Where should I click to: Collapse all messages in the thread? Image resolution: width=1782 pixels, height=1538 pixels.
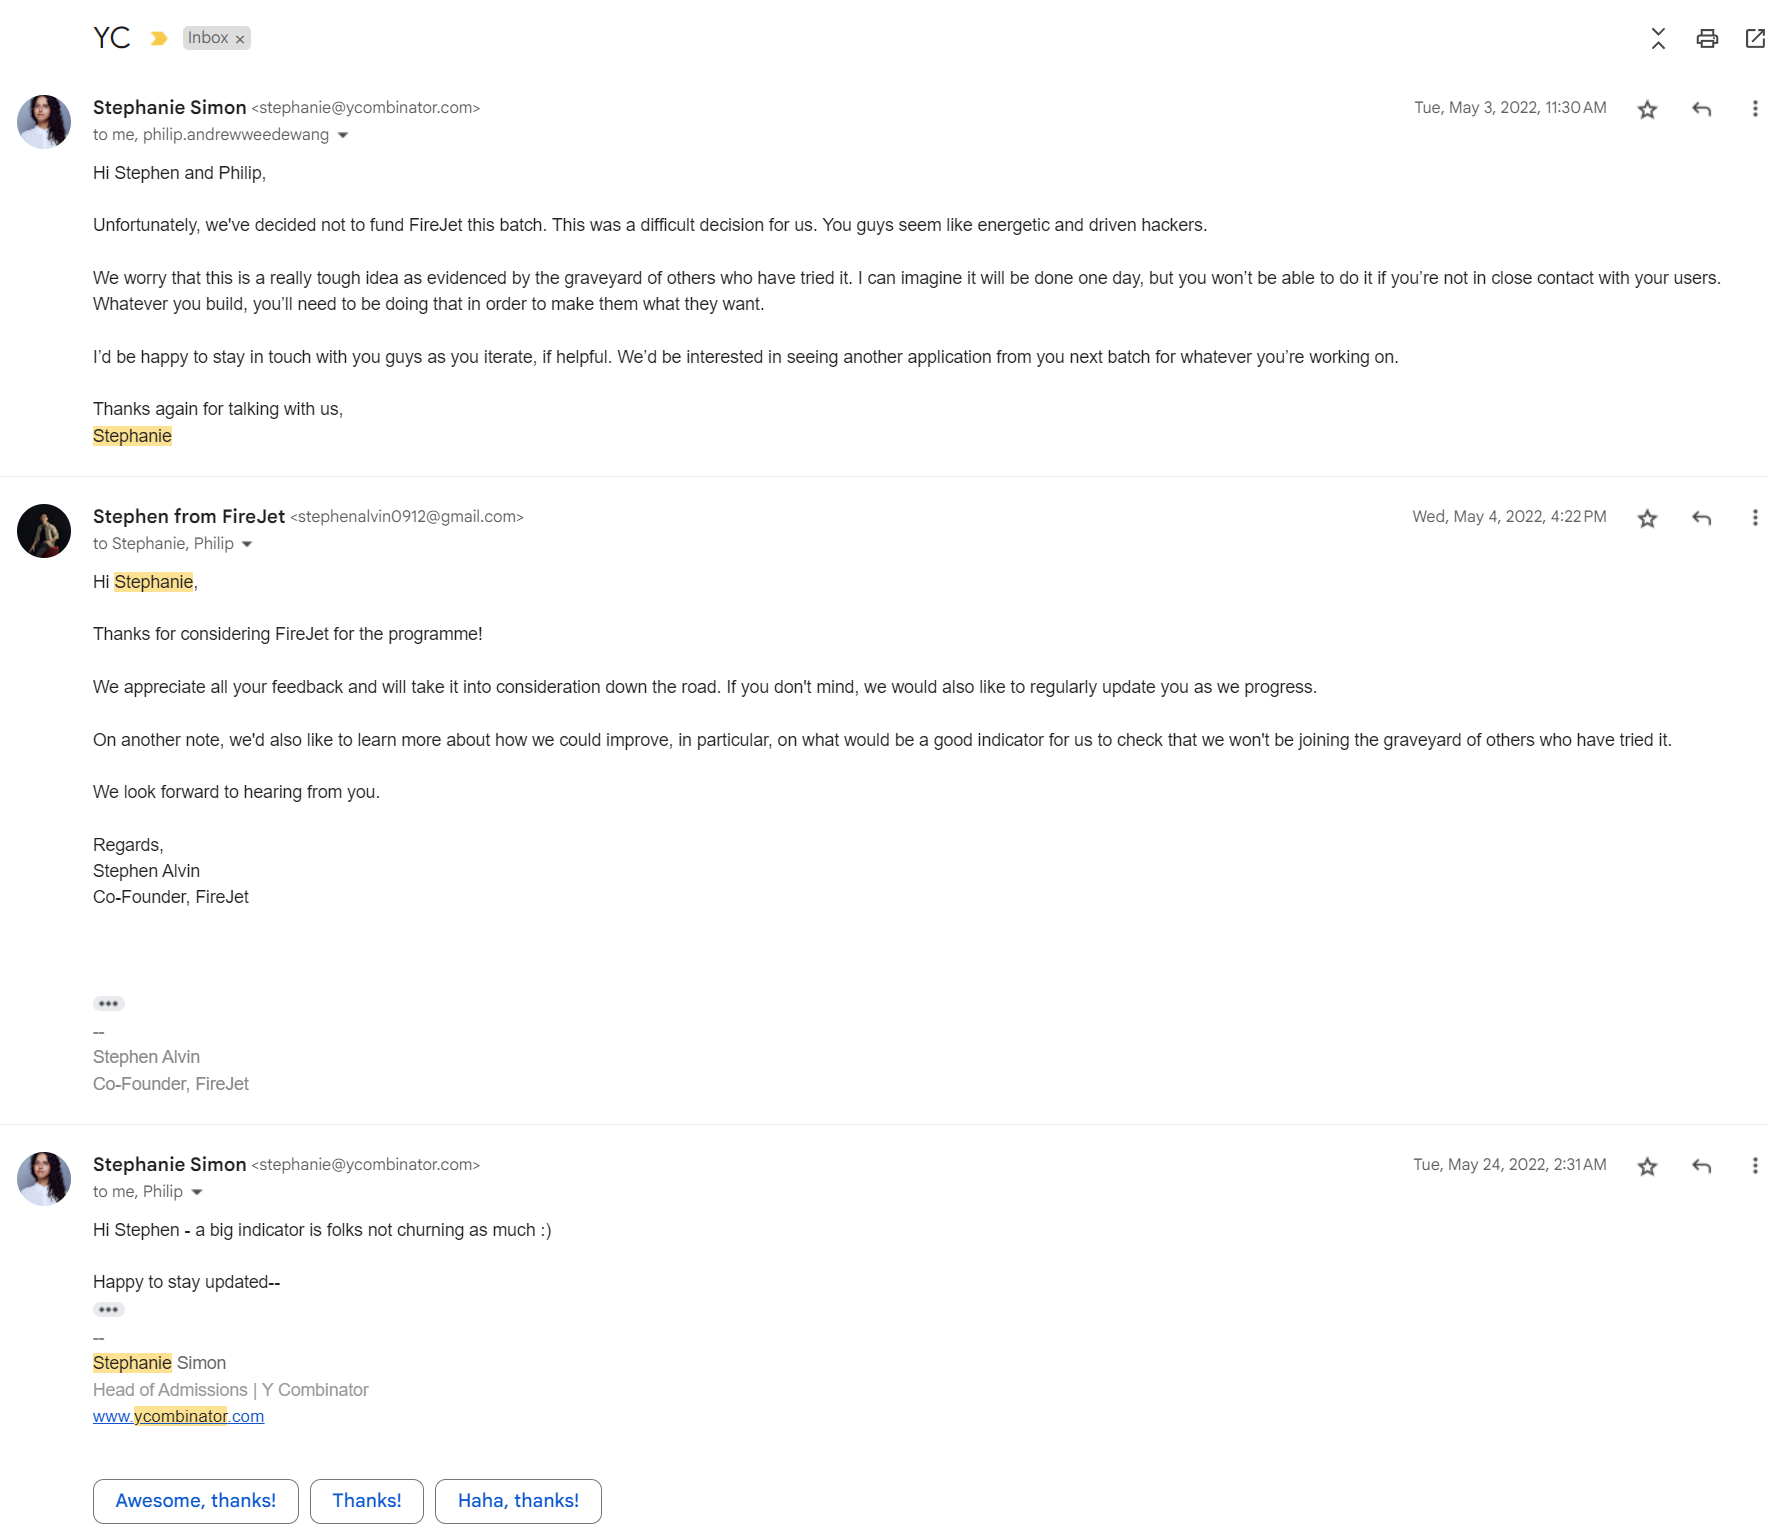[1657, 38]
